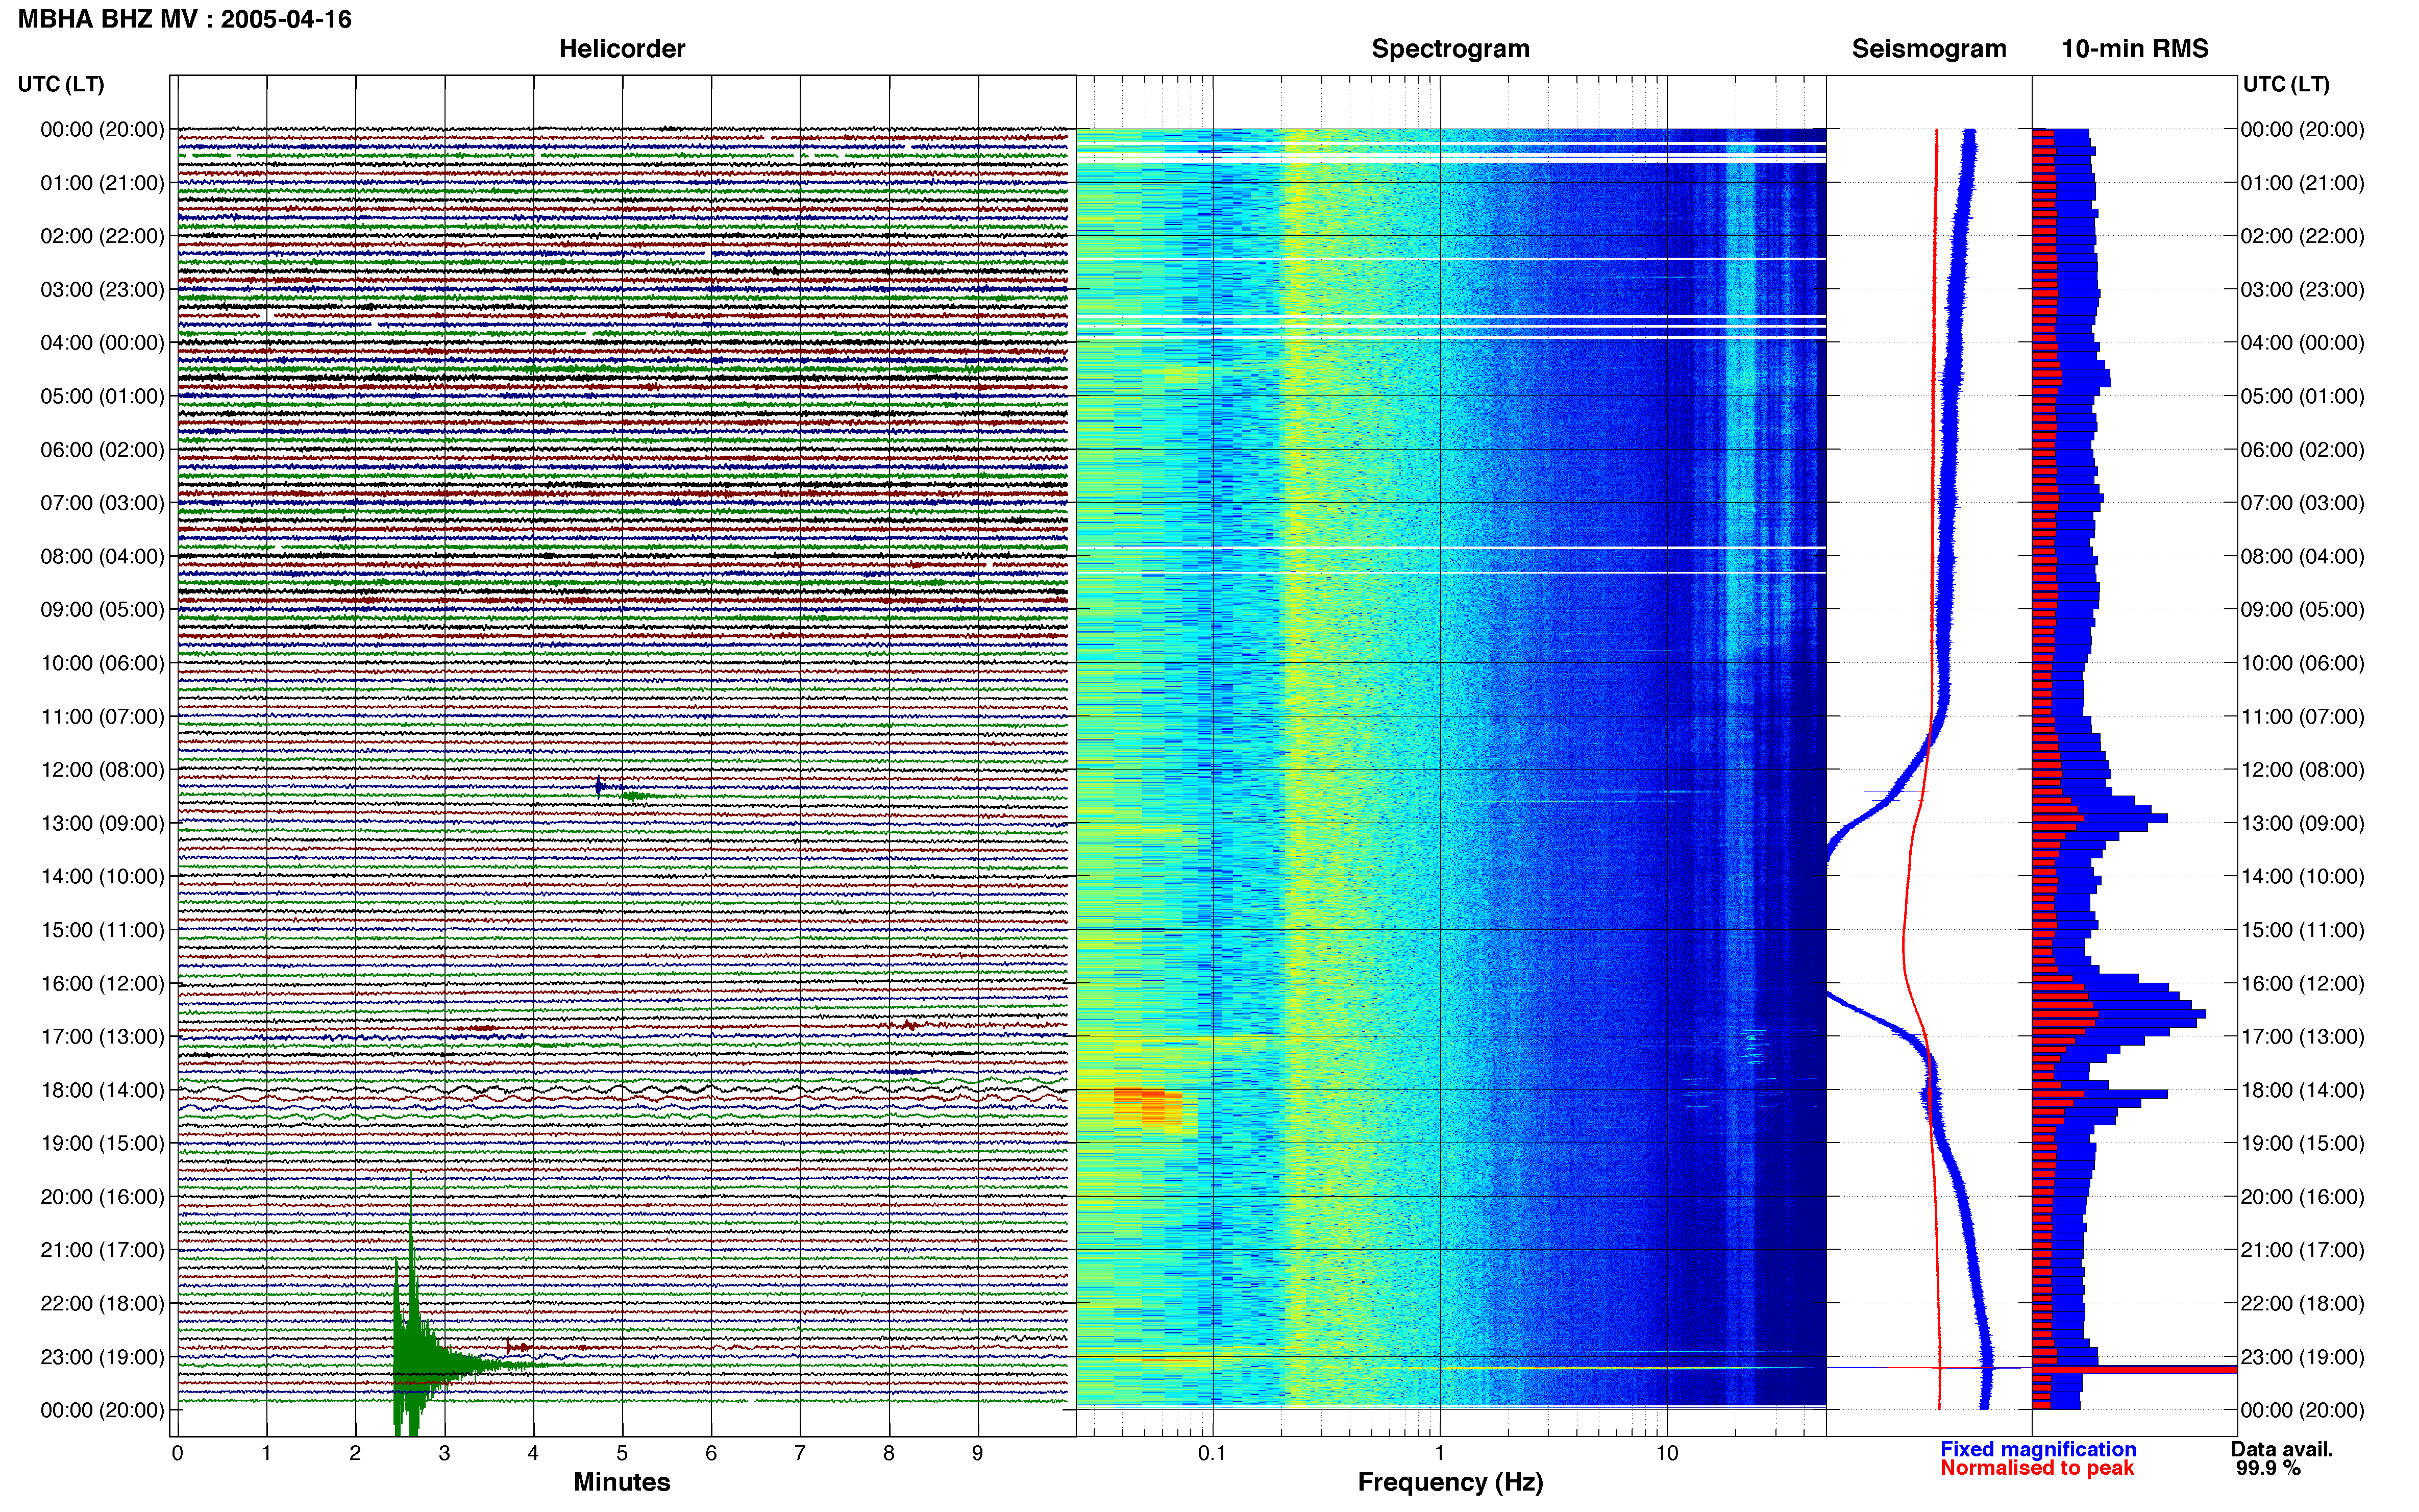Click the 'Data avail.' label

click(2282, 1449)
